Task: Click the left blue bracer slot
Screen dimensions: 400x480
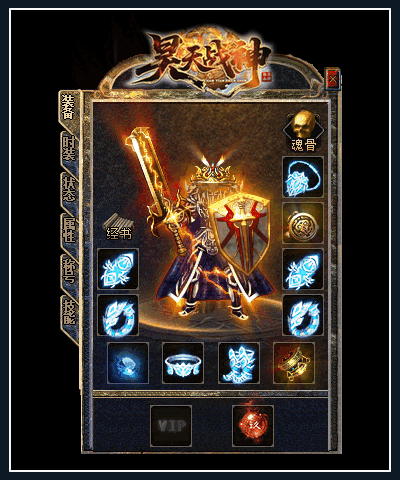Action: click(x=118, y=269)
